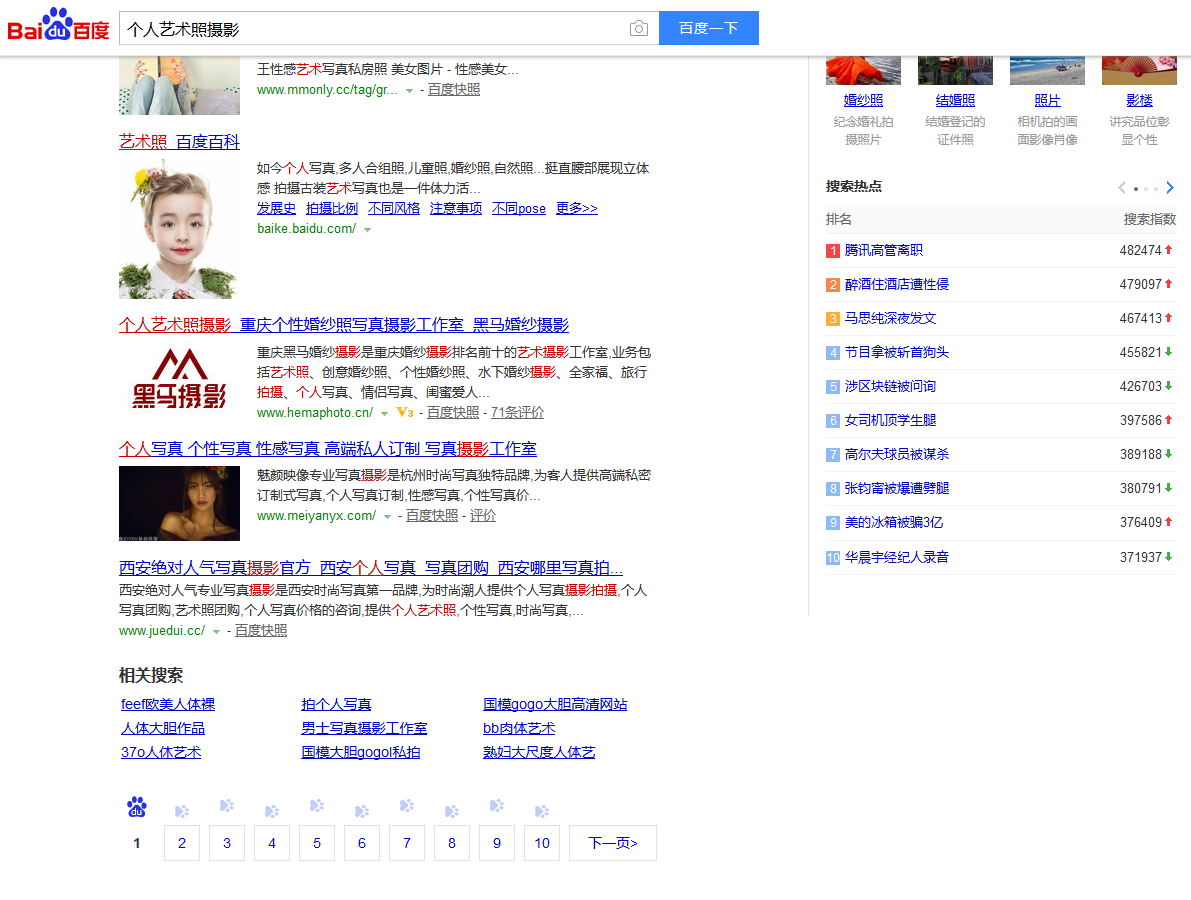This screenshot has height=900, width=1191.
Task: Open 百度快照 for mmonly.cc result
Action: pos(453,90)
